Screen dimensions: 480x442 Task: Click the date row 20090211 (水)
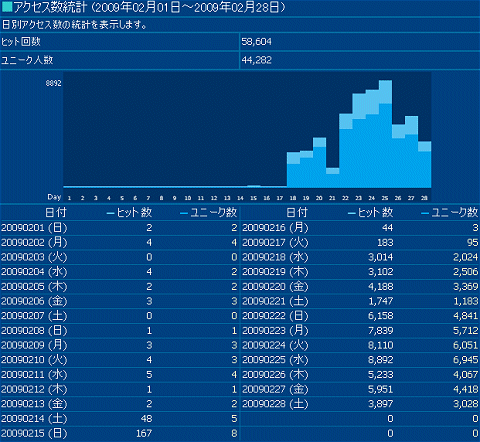coord(34,374)
